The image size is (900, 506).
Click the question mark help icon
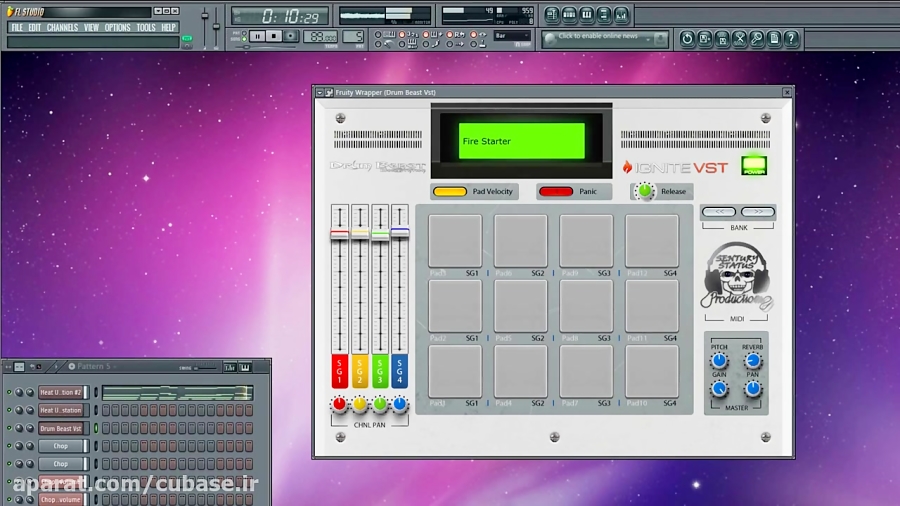click(791, 38)
